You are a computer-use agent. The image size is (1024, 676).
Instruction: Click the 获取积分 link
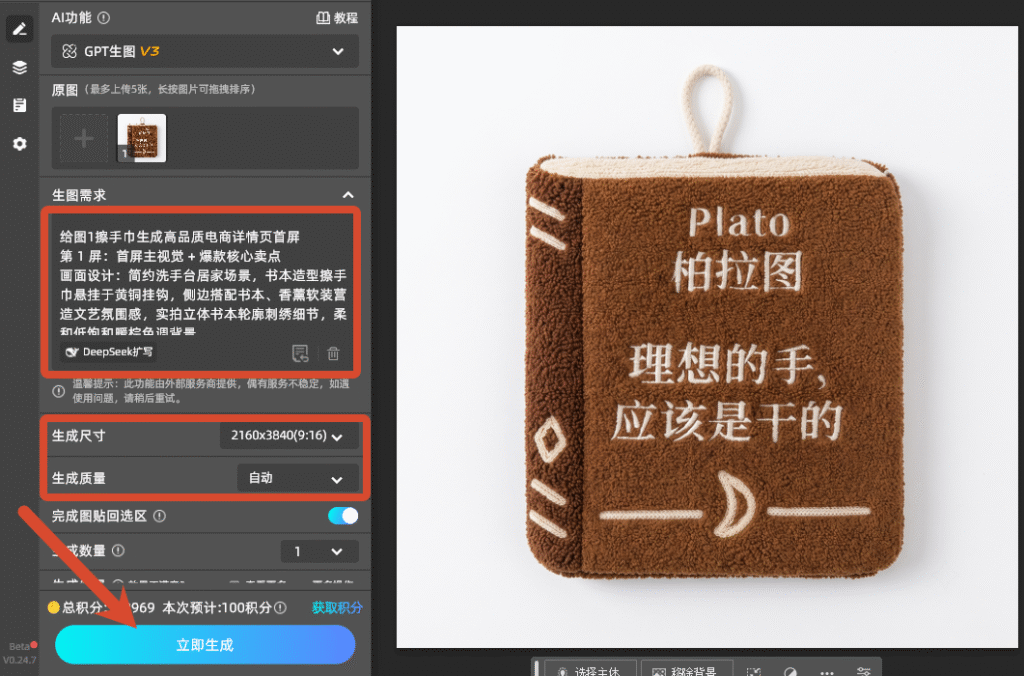[x=337, y=607]
